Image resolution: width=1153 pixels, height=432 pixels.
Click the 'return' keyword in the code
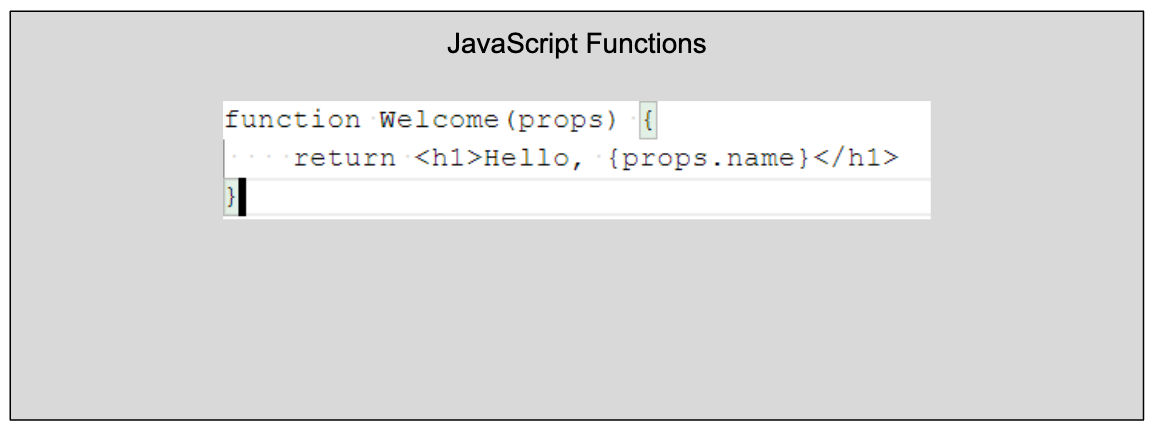344,158
